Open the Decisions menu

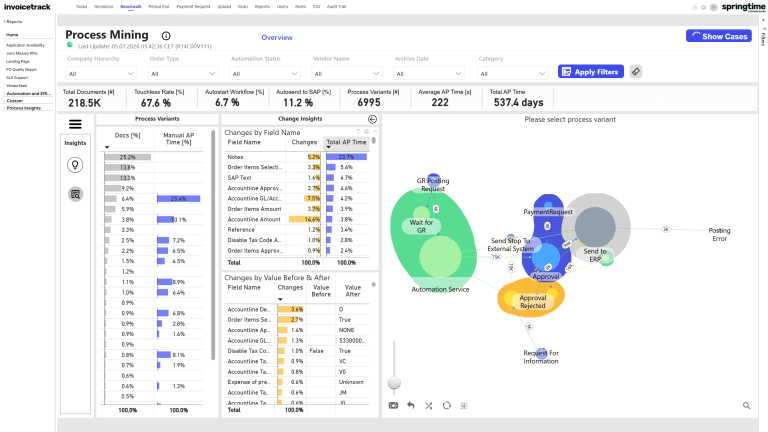(x=103, y=7)
